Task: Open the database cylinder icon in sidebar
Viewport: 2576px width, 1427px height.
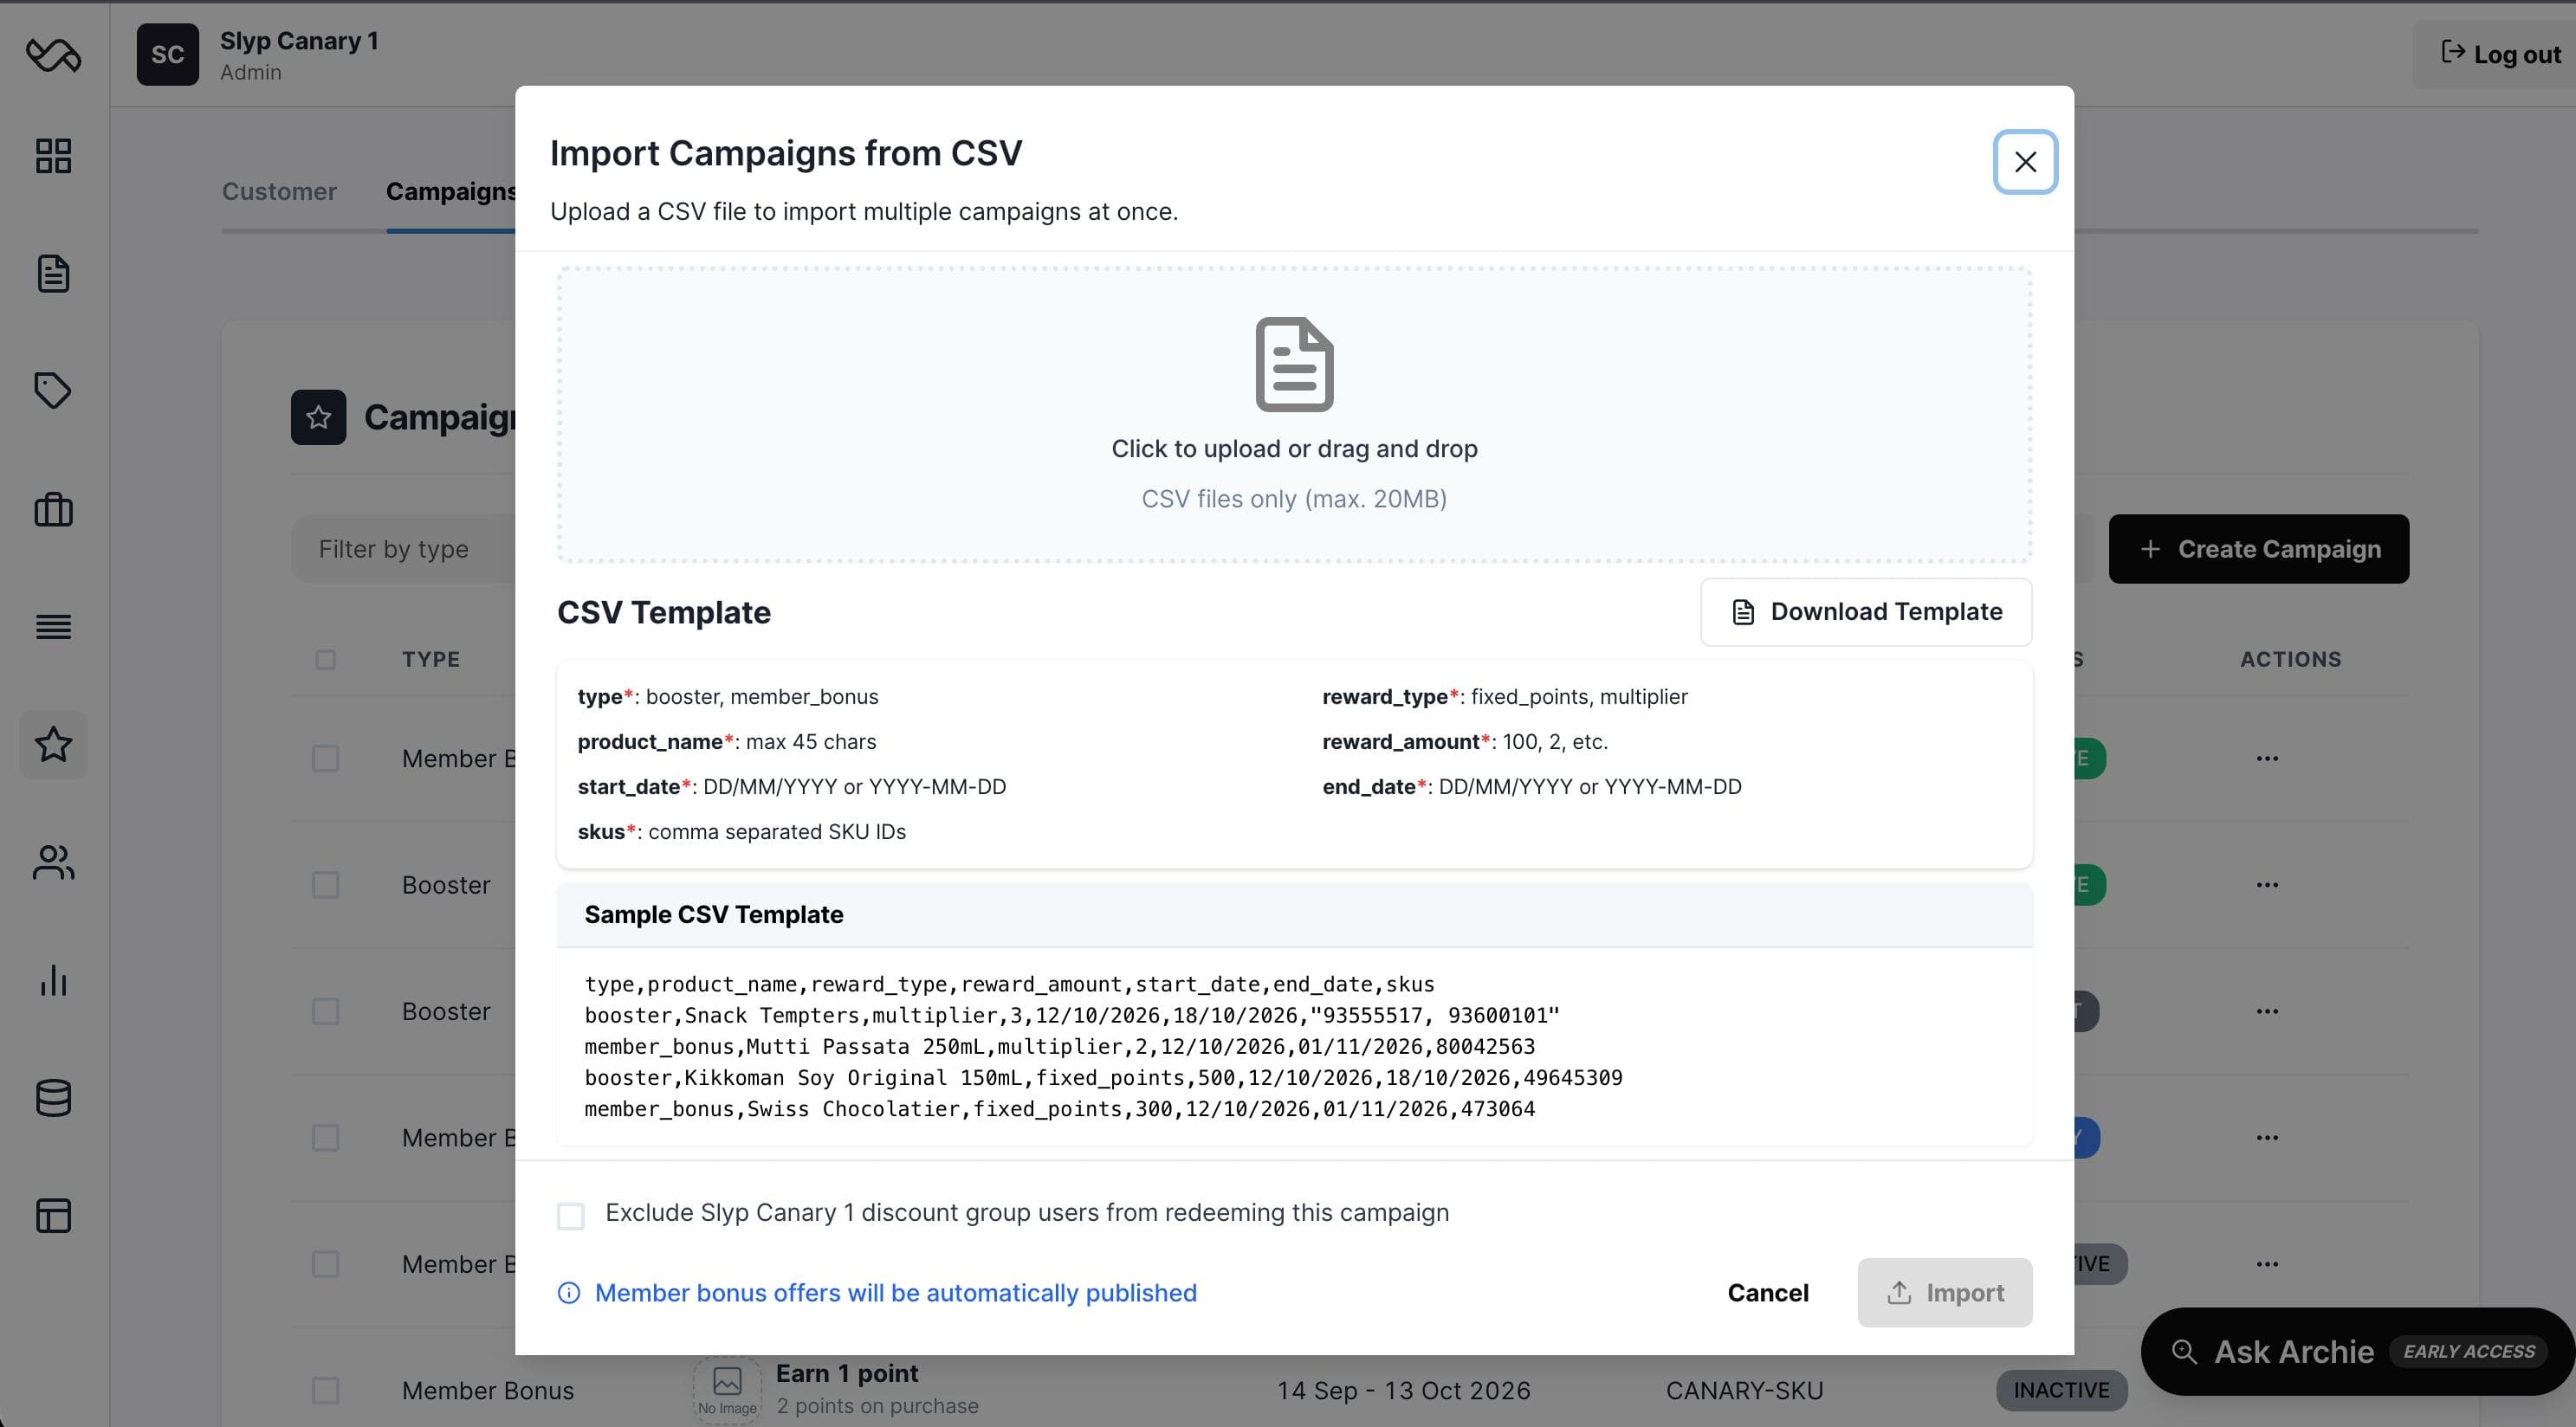Action: (x=53, y=1098)
